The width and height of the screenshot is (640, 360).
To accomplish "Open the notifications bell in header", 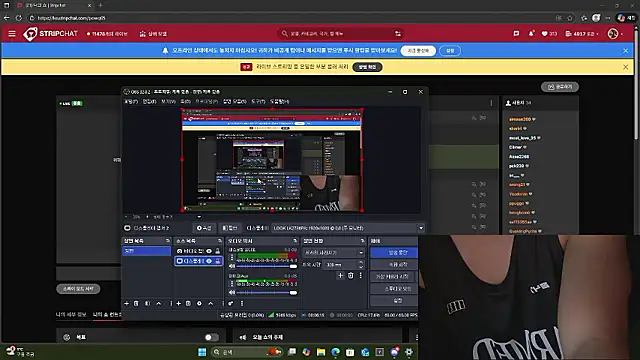I will 531,33.
